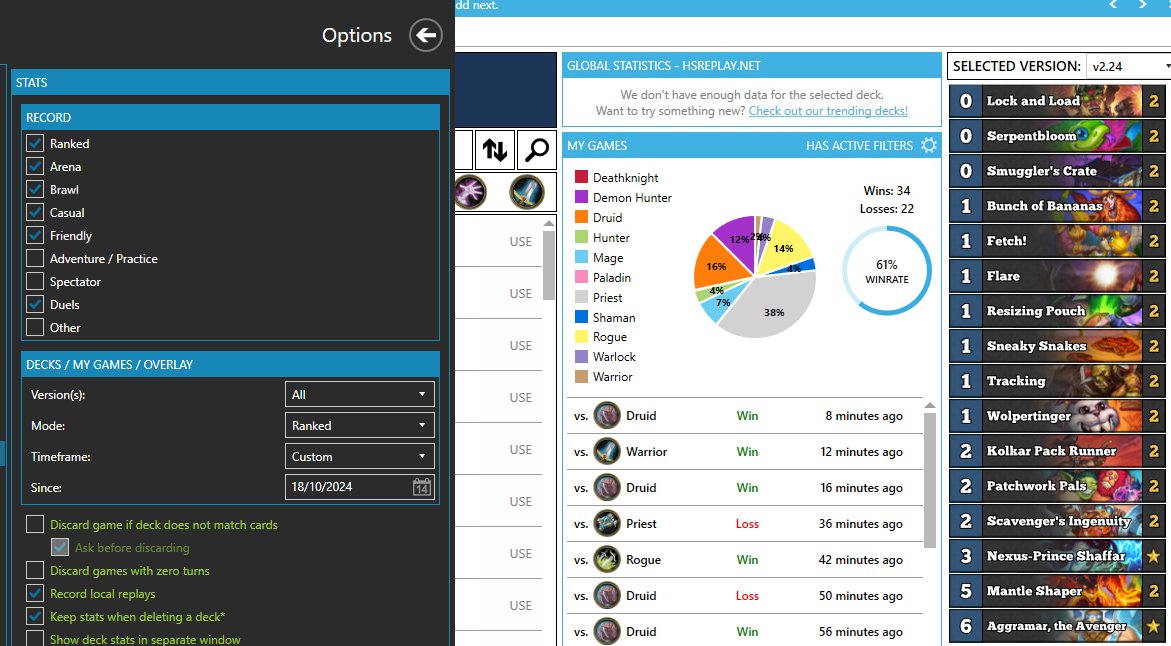Open the Selected Version v2.24 dropdown
Image resolution: width=1171 pixels, height=646 pixels.
coord(1128,66)
